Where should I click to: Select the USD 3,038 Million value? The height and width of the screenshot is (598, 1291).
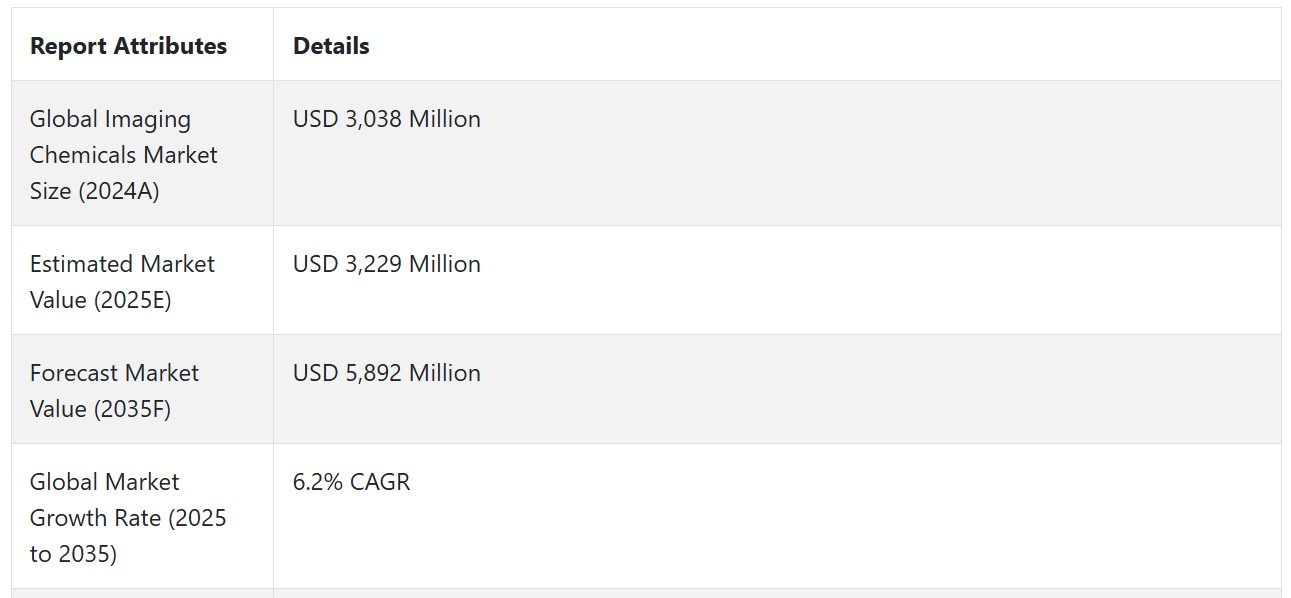[387, 119]
